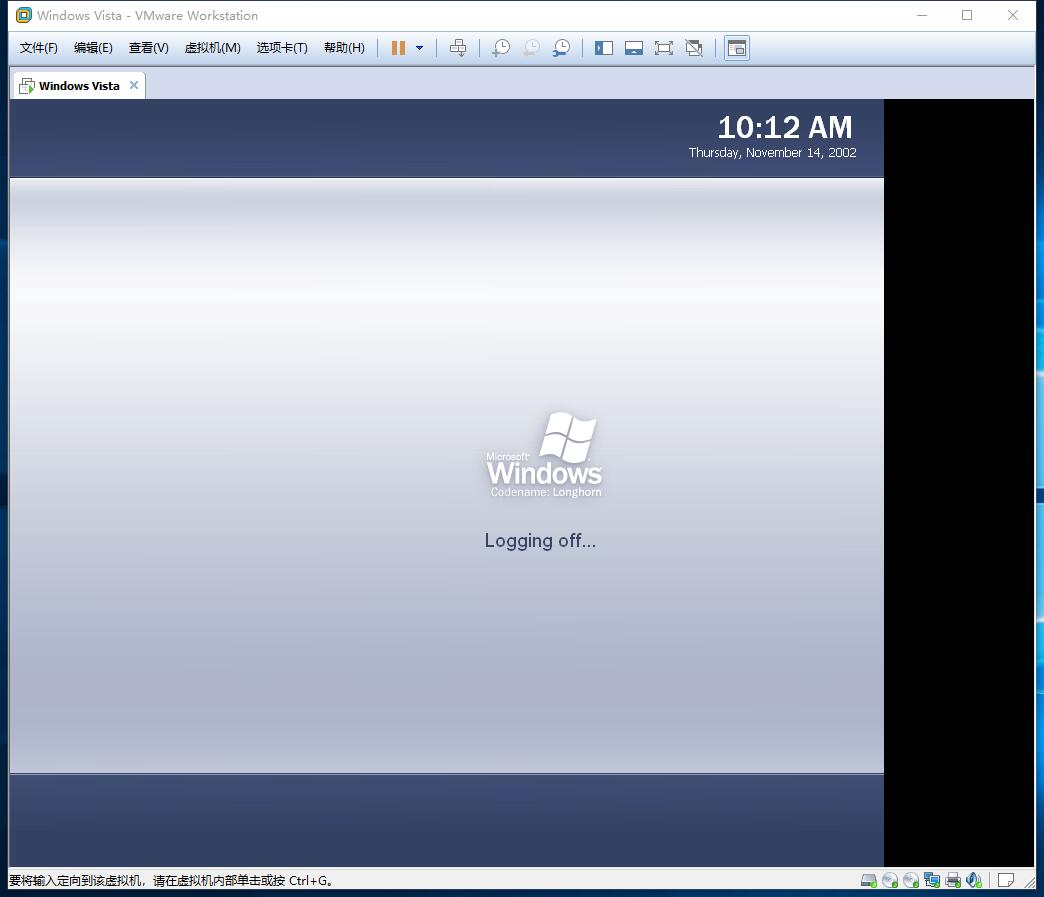Expand the power options dropdown arrow
Image resolution: width=1044 pixels, height=897 pixels.
[x=419, y=48]
